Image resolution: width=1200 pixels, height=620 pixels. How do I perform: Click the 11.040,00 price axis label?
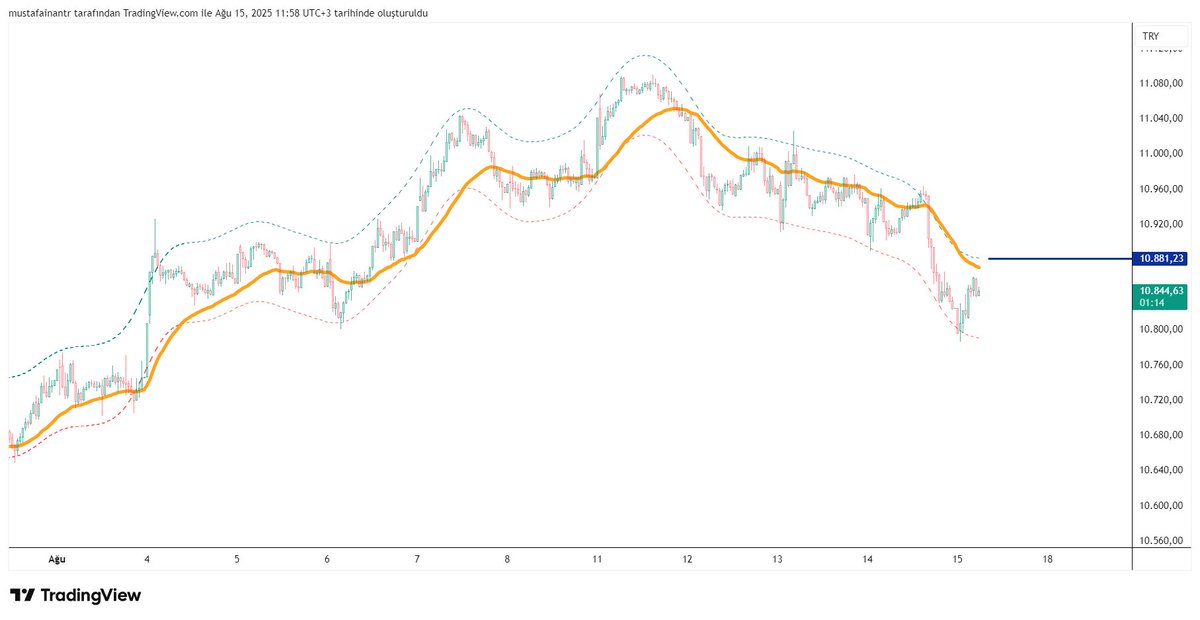pyautogui.click(x=1161, y=118)
